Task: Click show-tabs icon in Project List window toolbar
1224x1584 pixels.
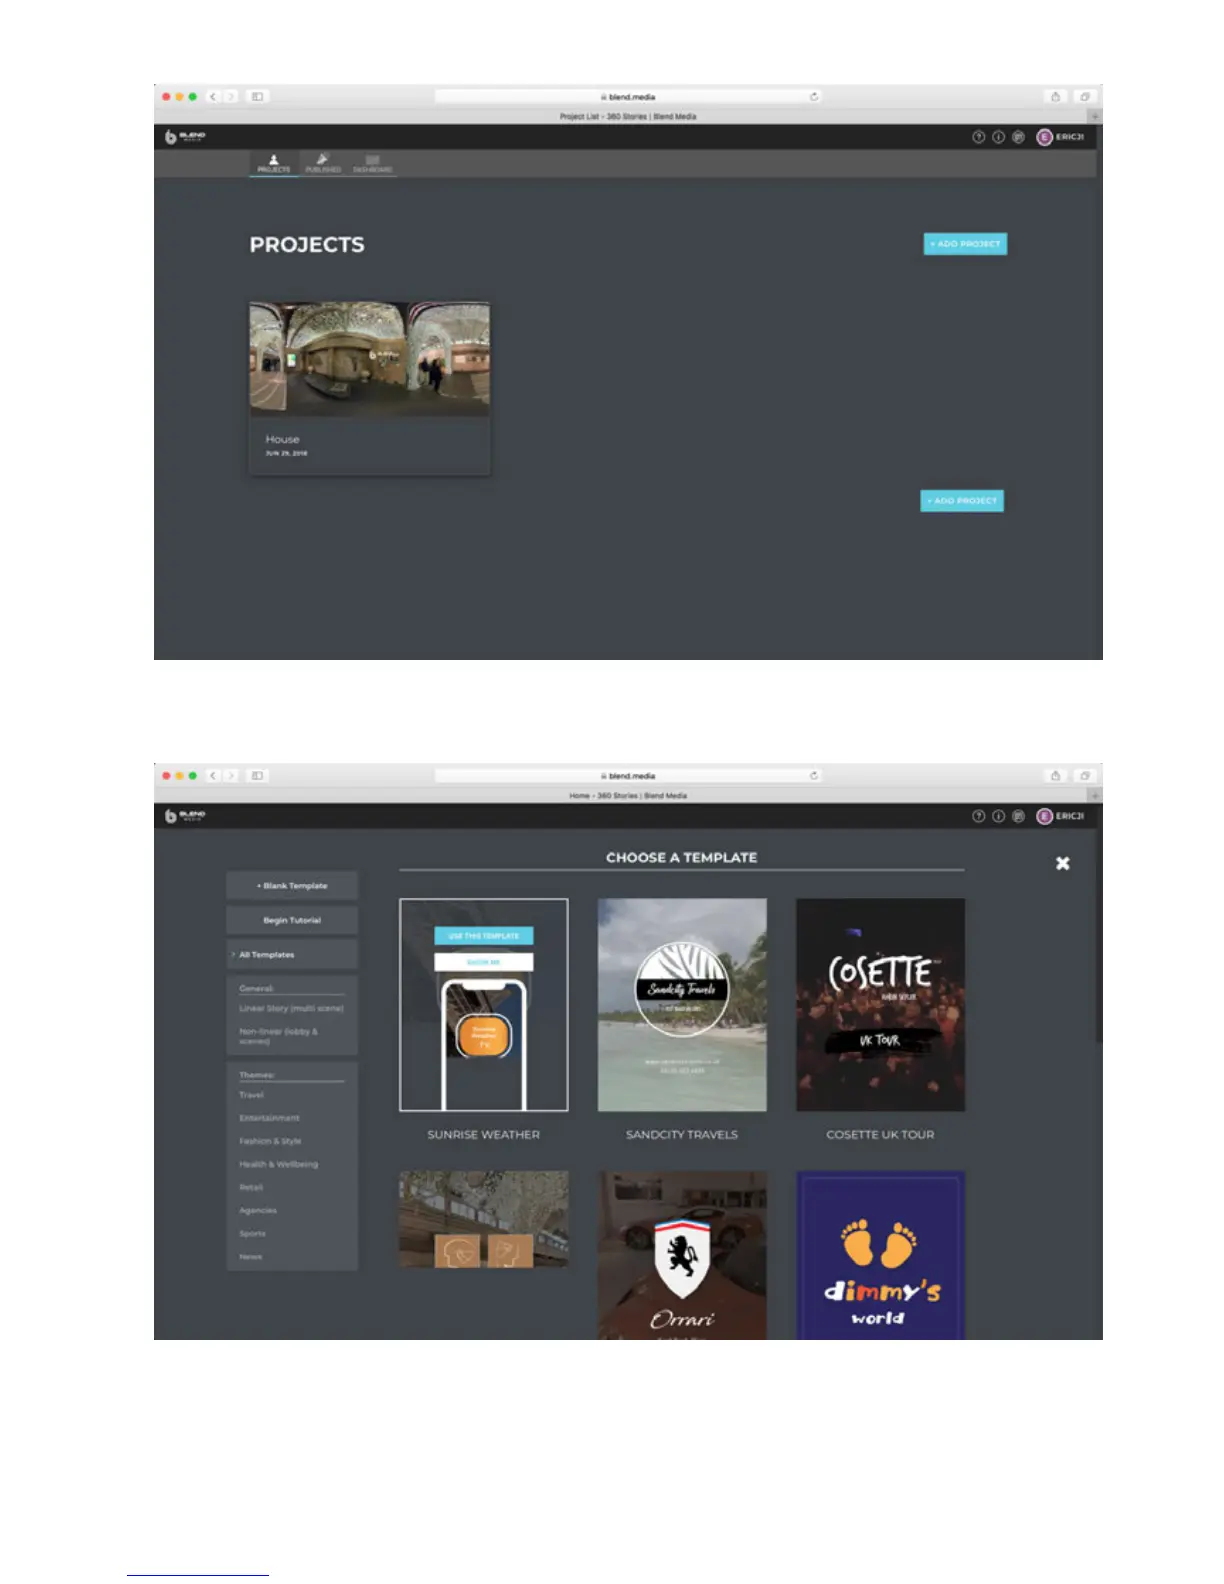Action: point(1085,97)
